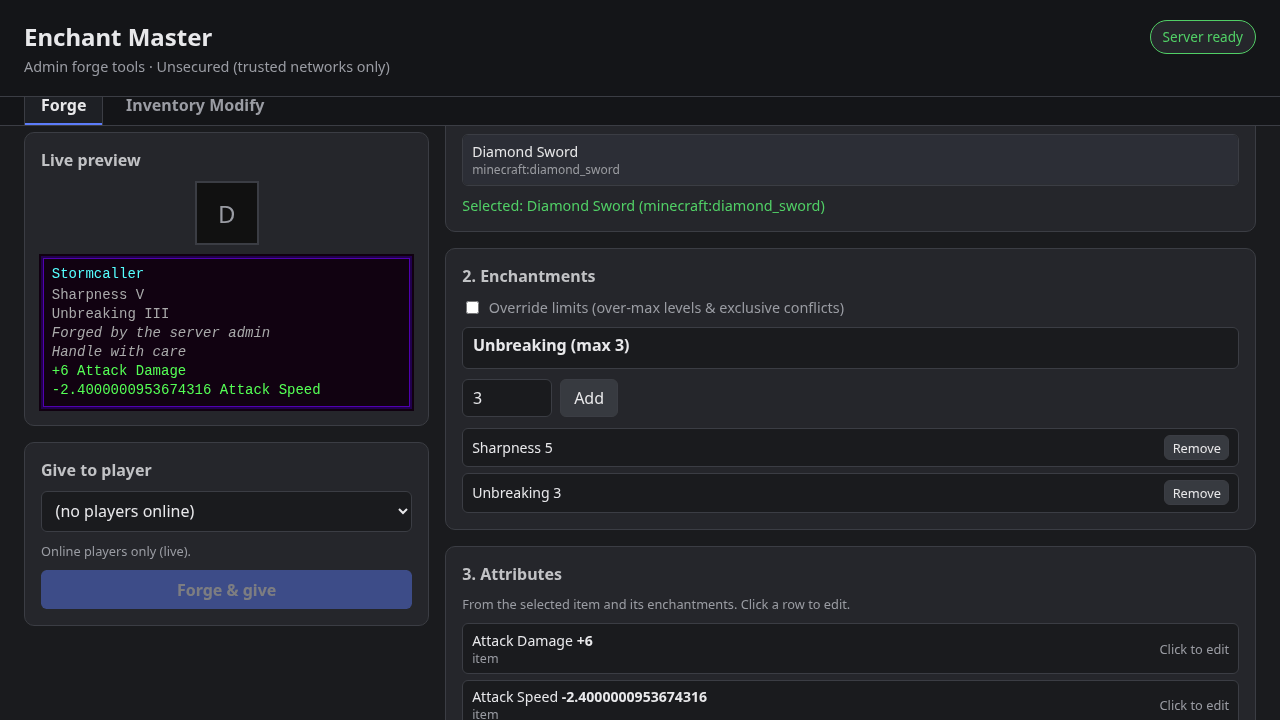Click Unbreaking III line in preview tooltip
Viewport: 1280px width, 720px height.
[x=111, y=314]
